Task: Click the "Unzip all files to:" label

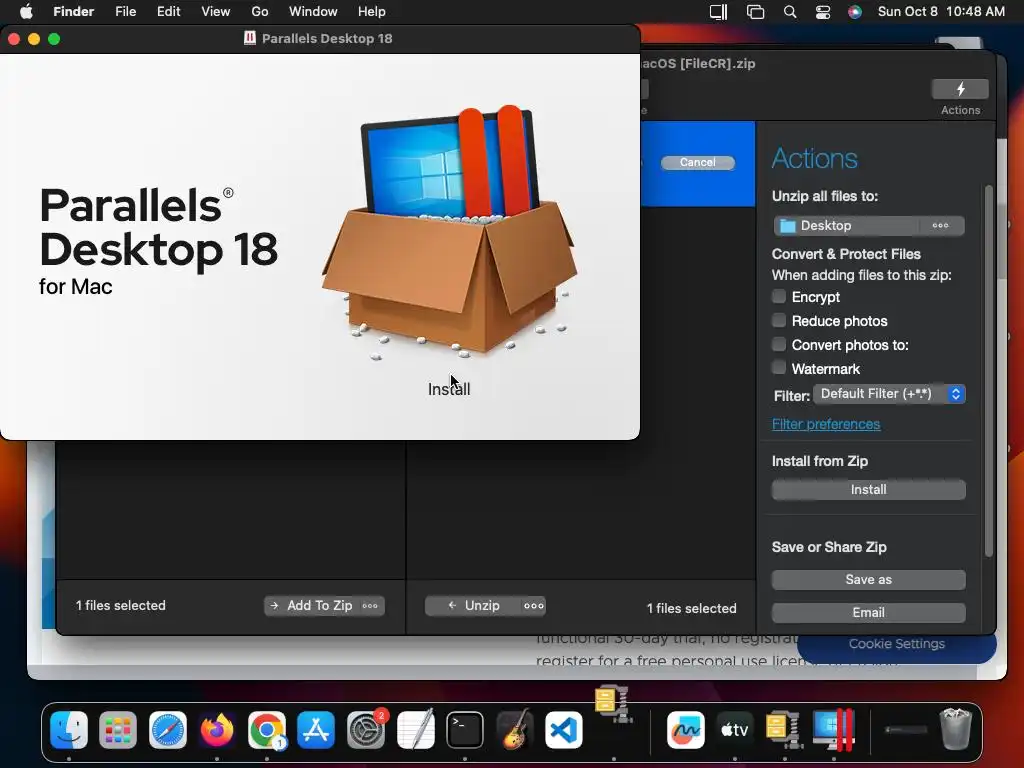Action: pyautogui.click(x=825, y=197)
